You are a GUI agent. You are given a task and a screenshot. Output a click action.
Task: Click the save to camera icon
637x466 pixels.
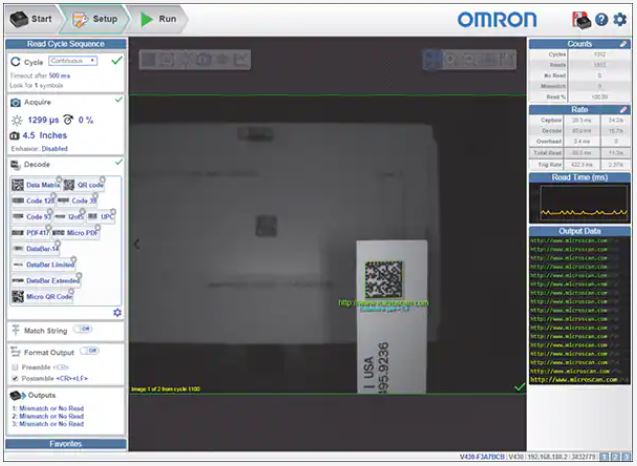tap(581, 19)
